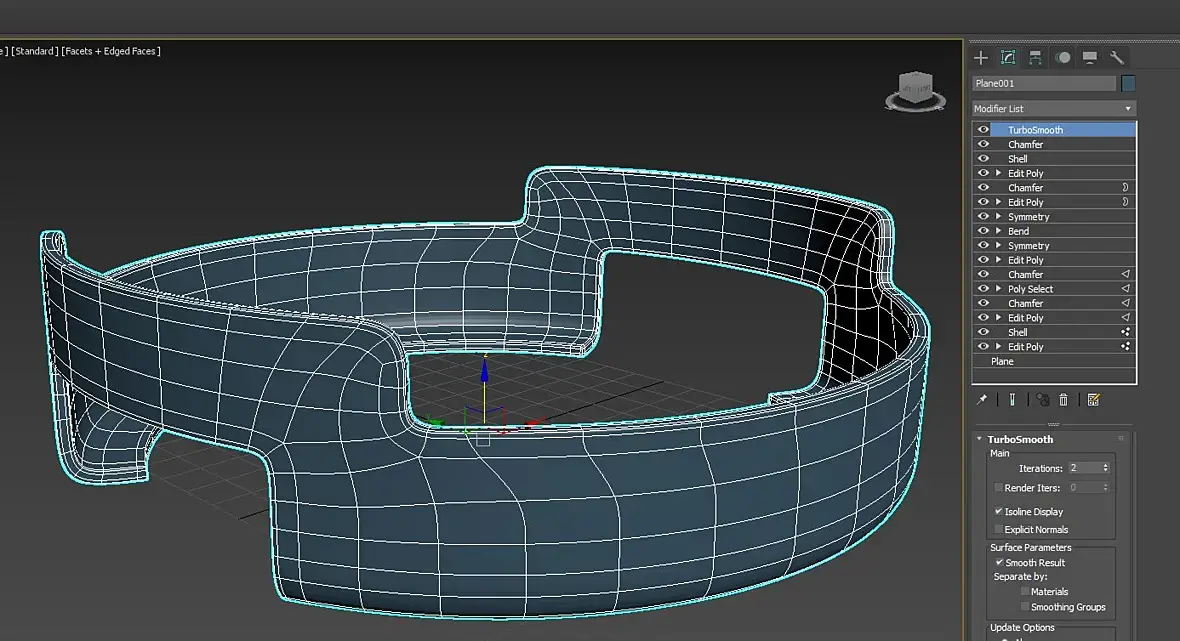The image size is (1180, 641).
Task: Click the panel divider grip below stack tools
Action: [x=1053, y=424]
